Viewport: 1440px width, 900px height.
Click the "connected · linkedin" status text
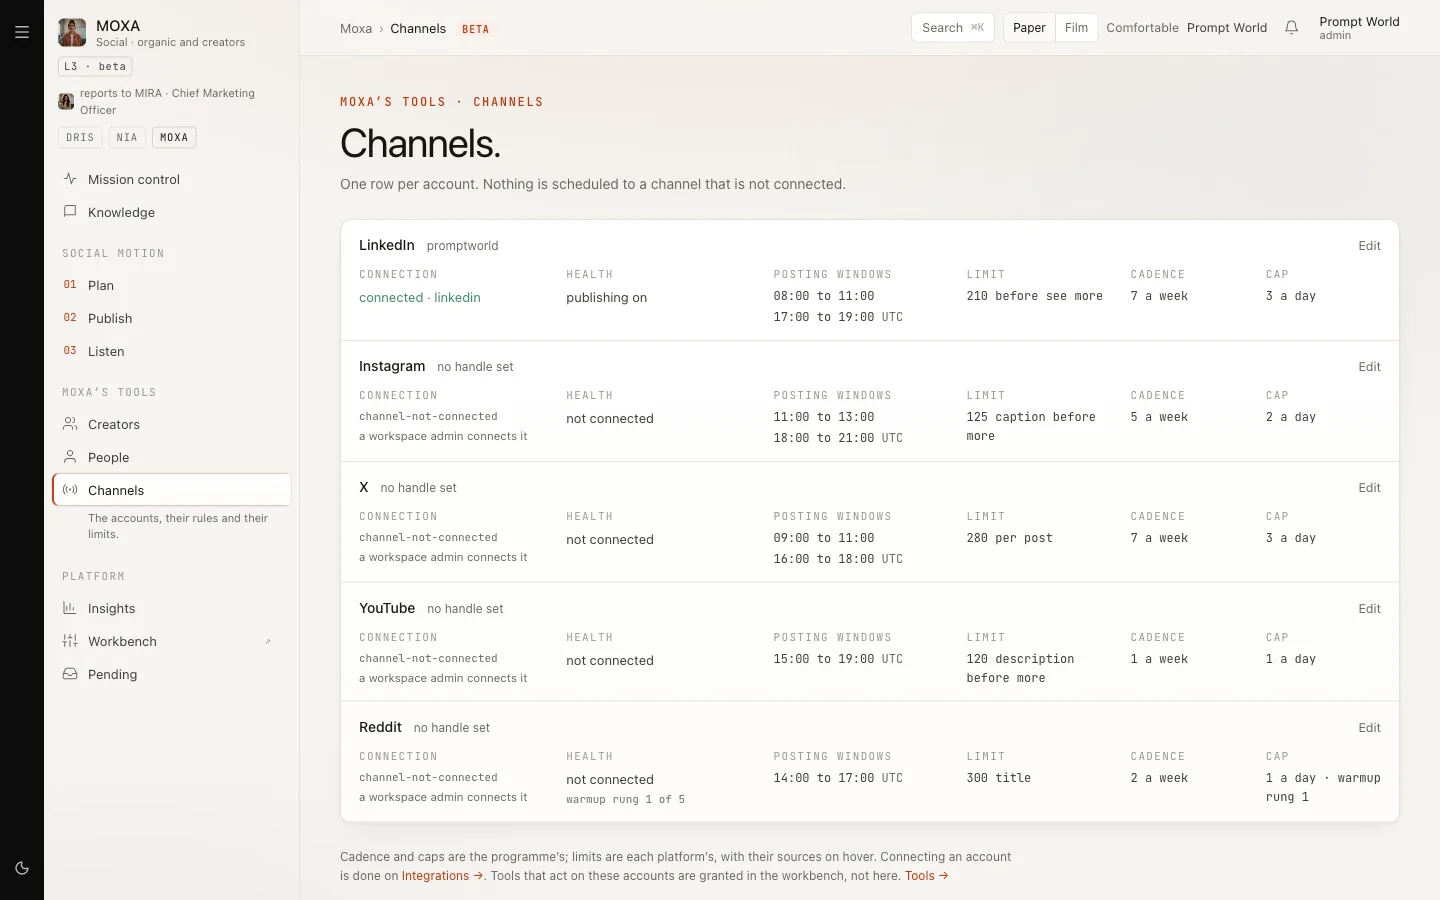[420, 298]
